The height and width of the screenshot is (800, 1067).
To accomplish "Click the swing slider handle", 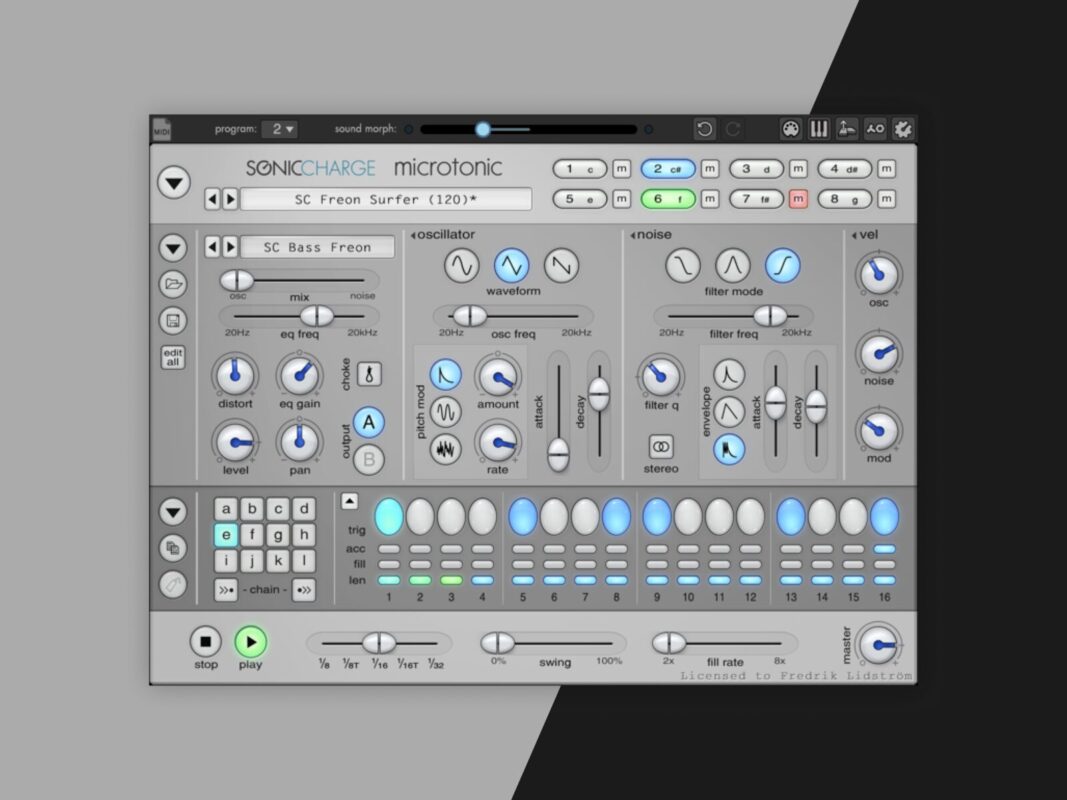I will [x=497, y=642].
